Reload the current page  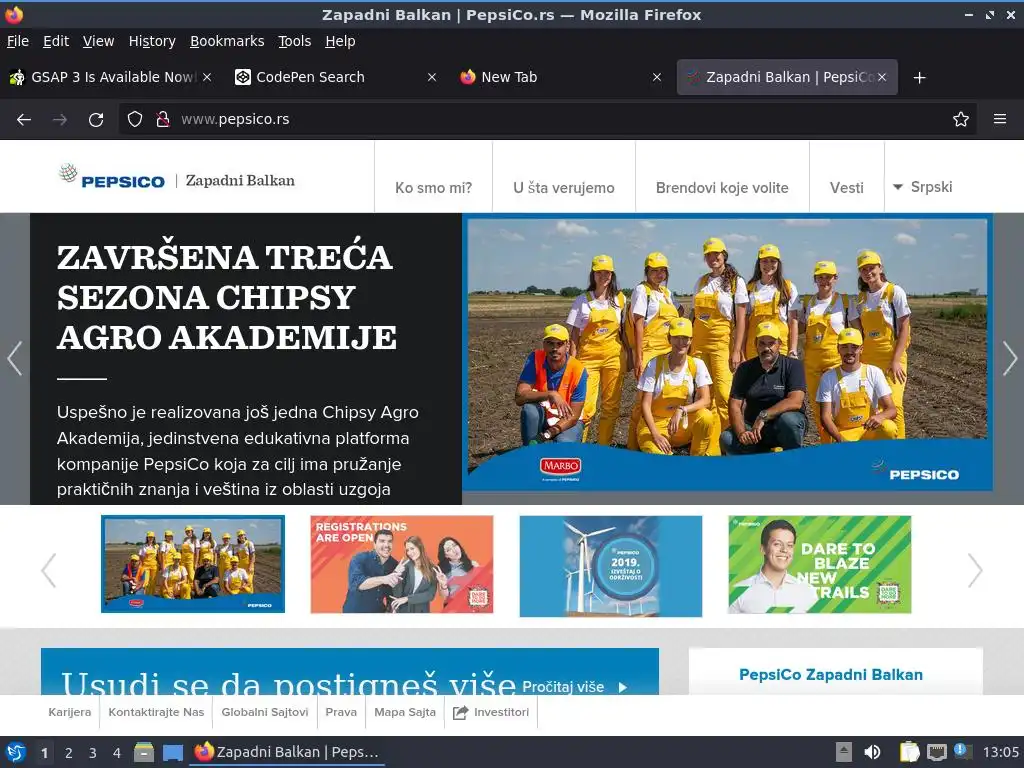96,120
